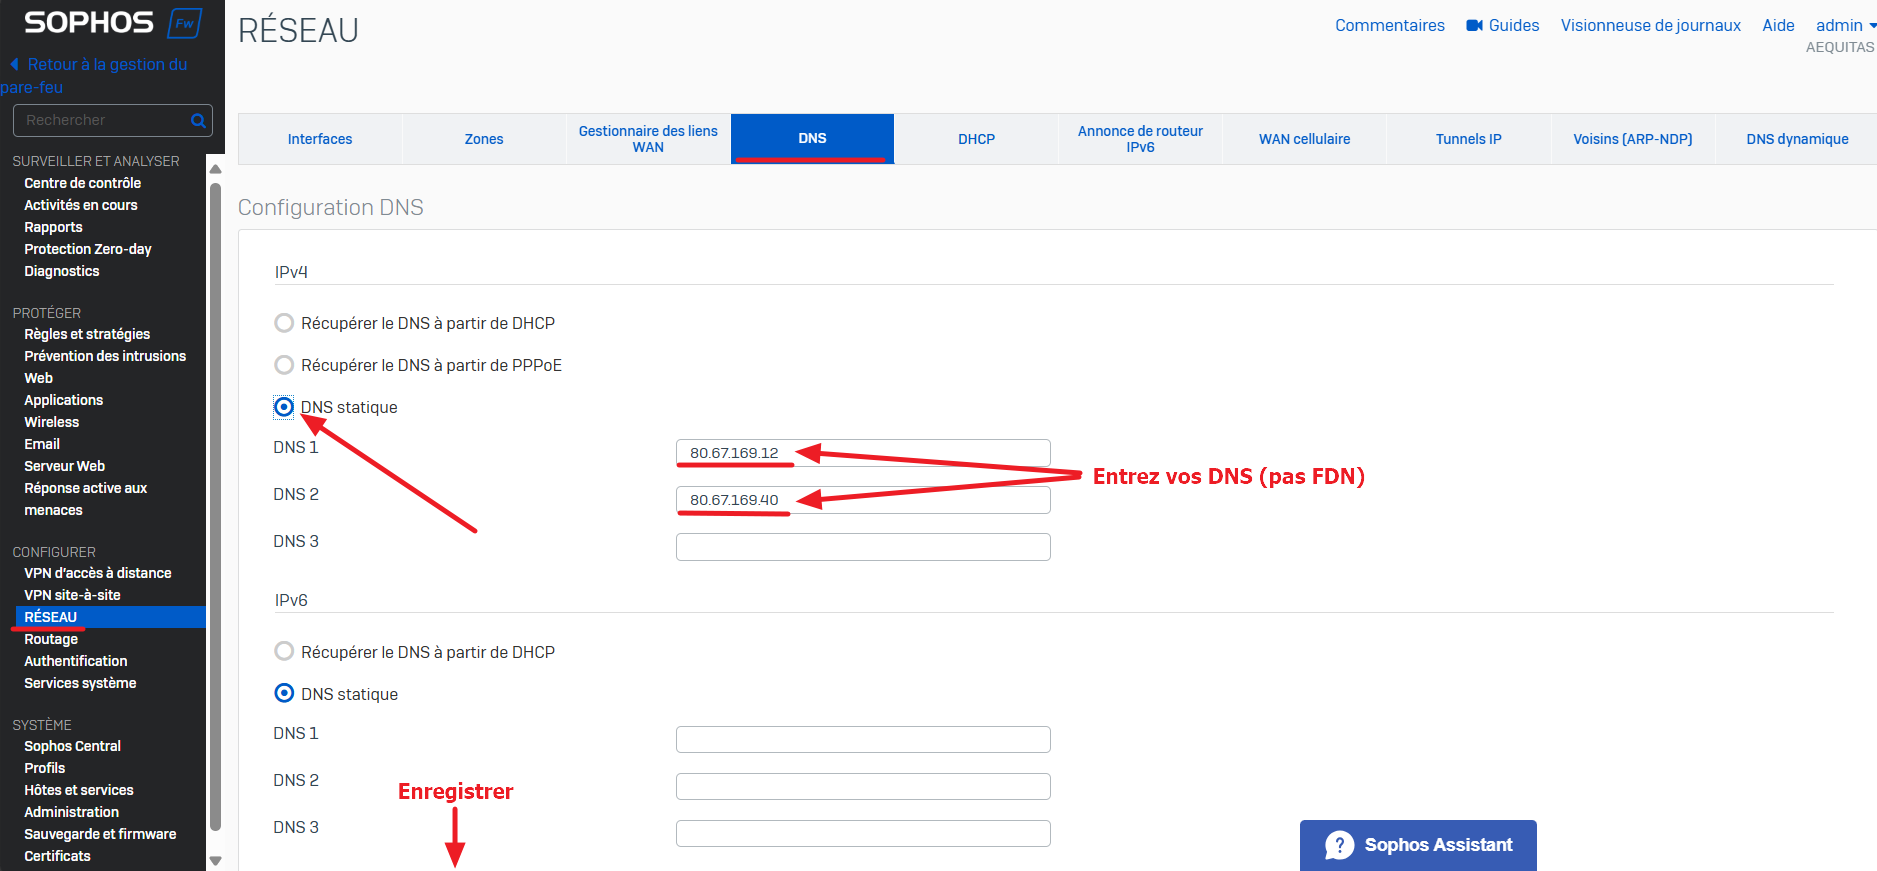The height and width of the screenshot is (871, 1877).
Task: Open Centre de contrôle in sidebar
Action: pos(83,183)
